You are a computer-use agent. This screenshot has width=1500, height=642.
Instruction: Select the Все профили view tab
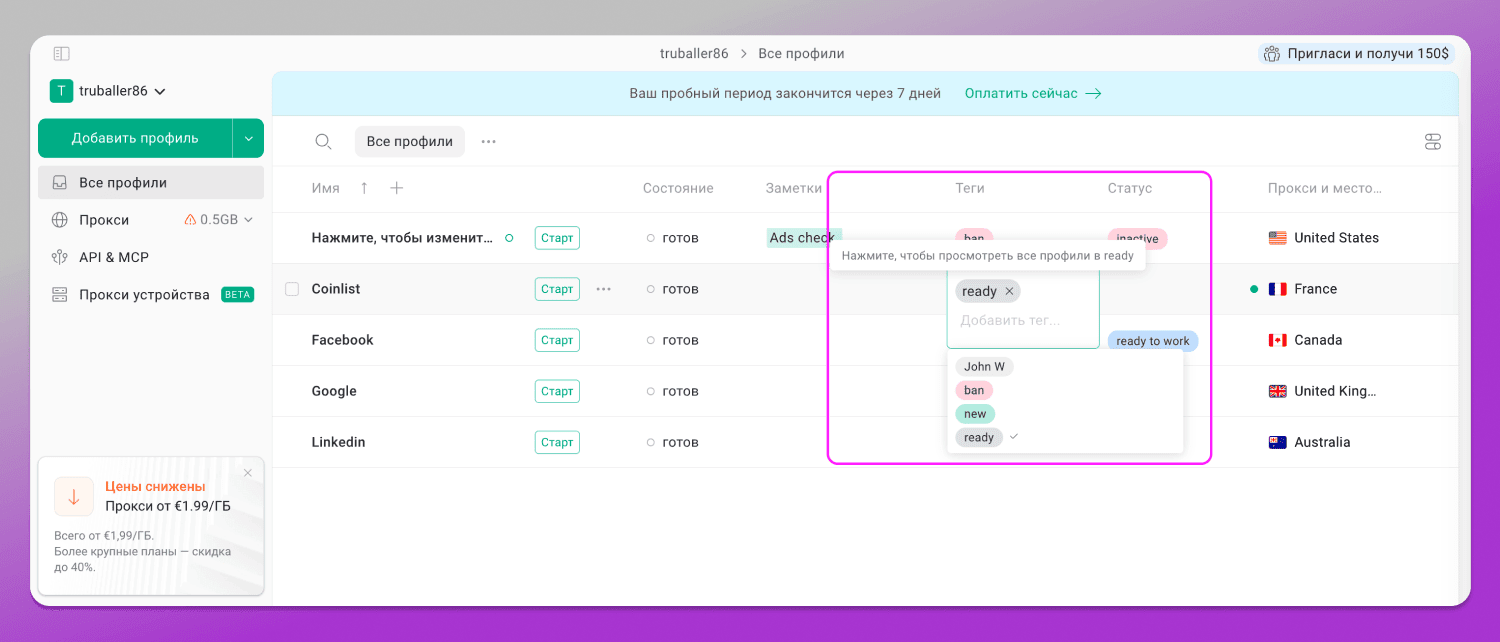410,142
